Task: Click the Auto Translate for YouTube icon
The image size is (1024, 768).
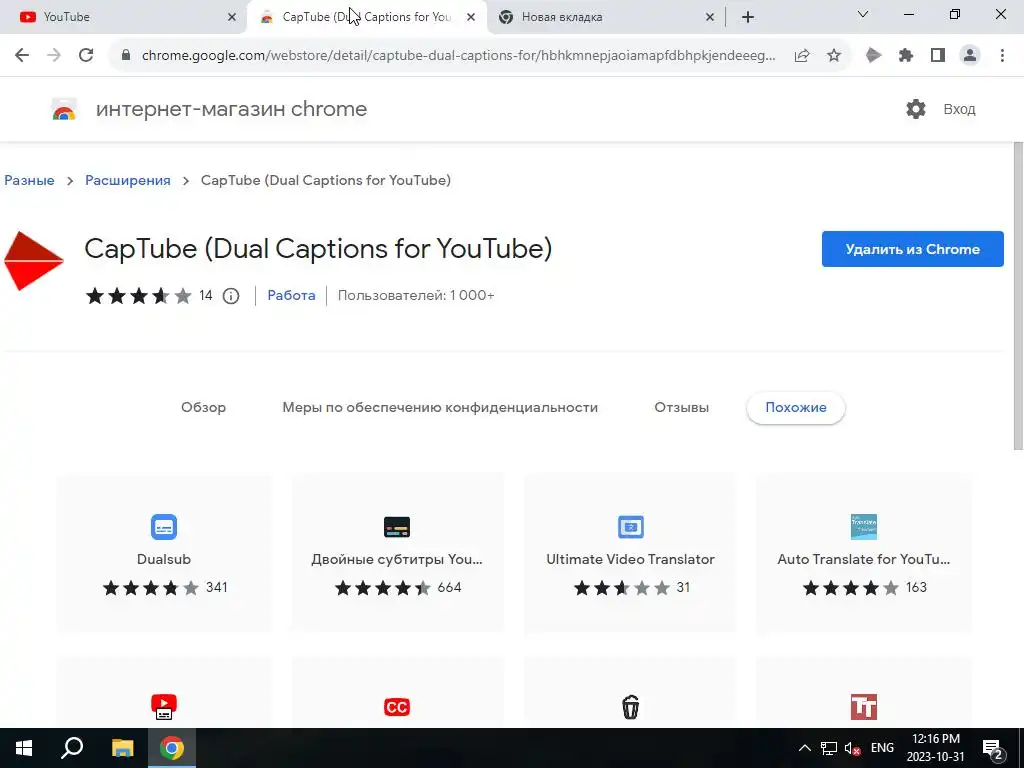Action: coord(863,526)
